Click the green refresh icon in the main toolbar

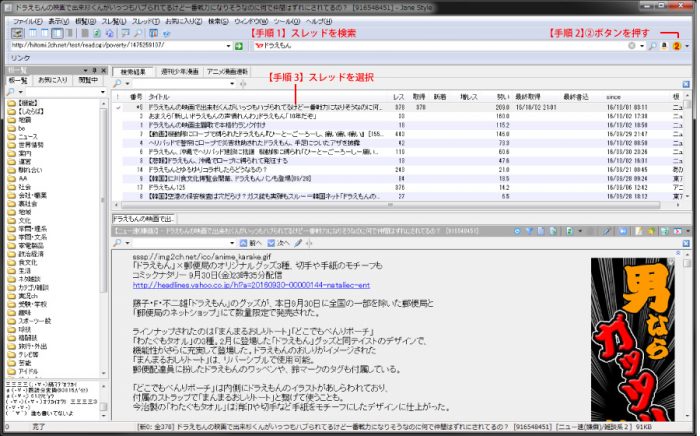97,33
